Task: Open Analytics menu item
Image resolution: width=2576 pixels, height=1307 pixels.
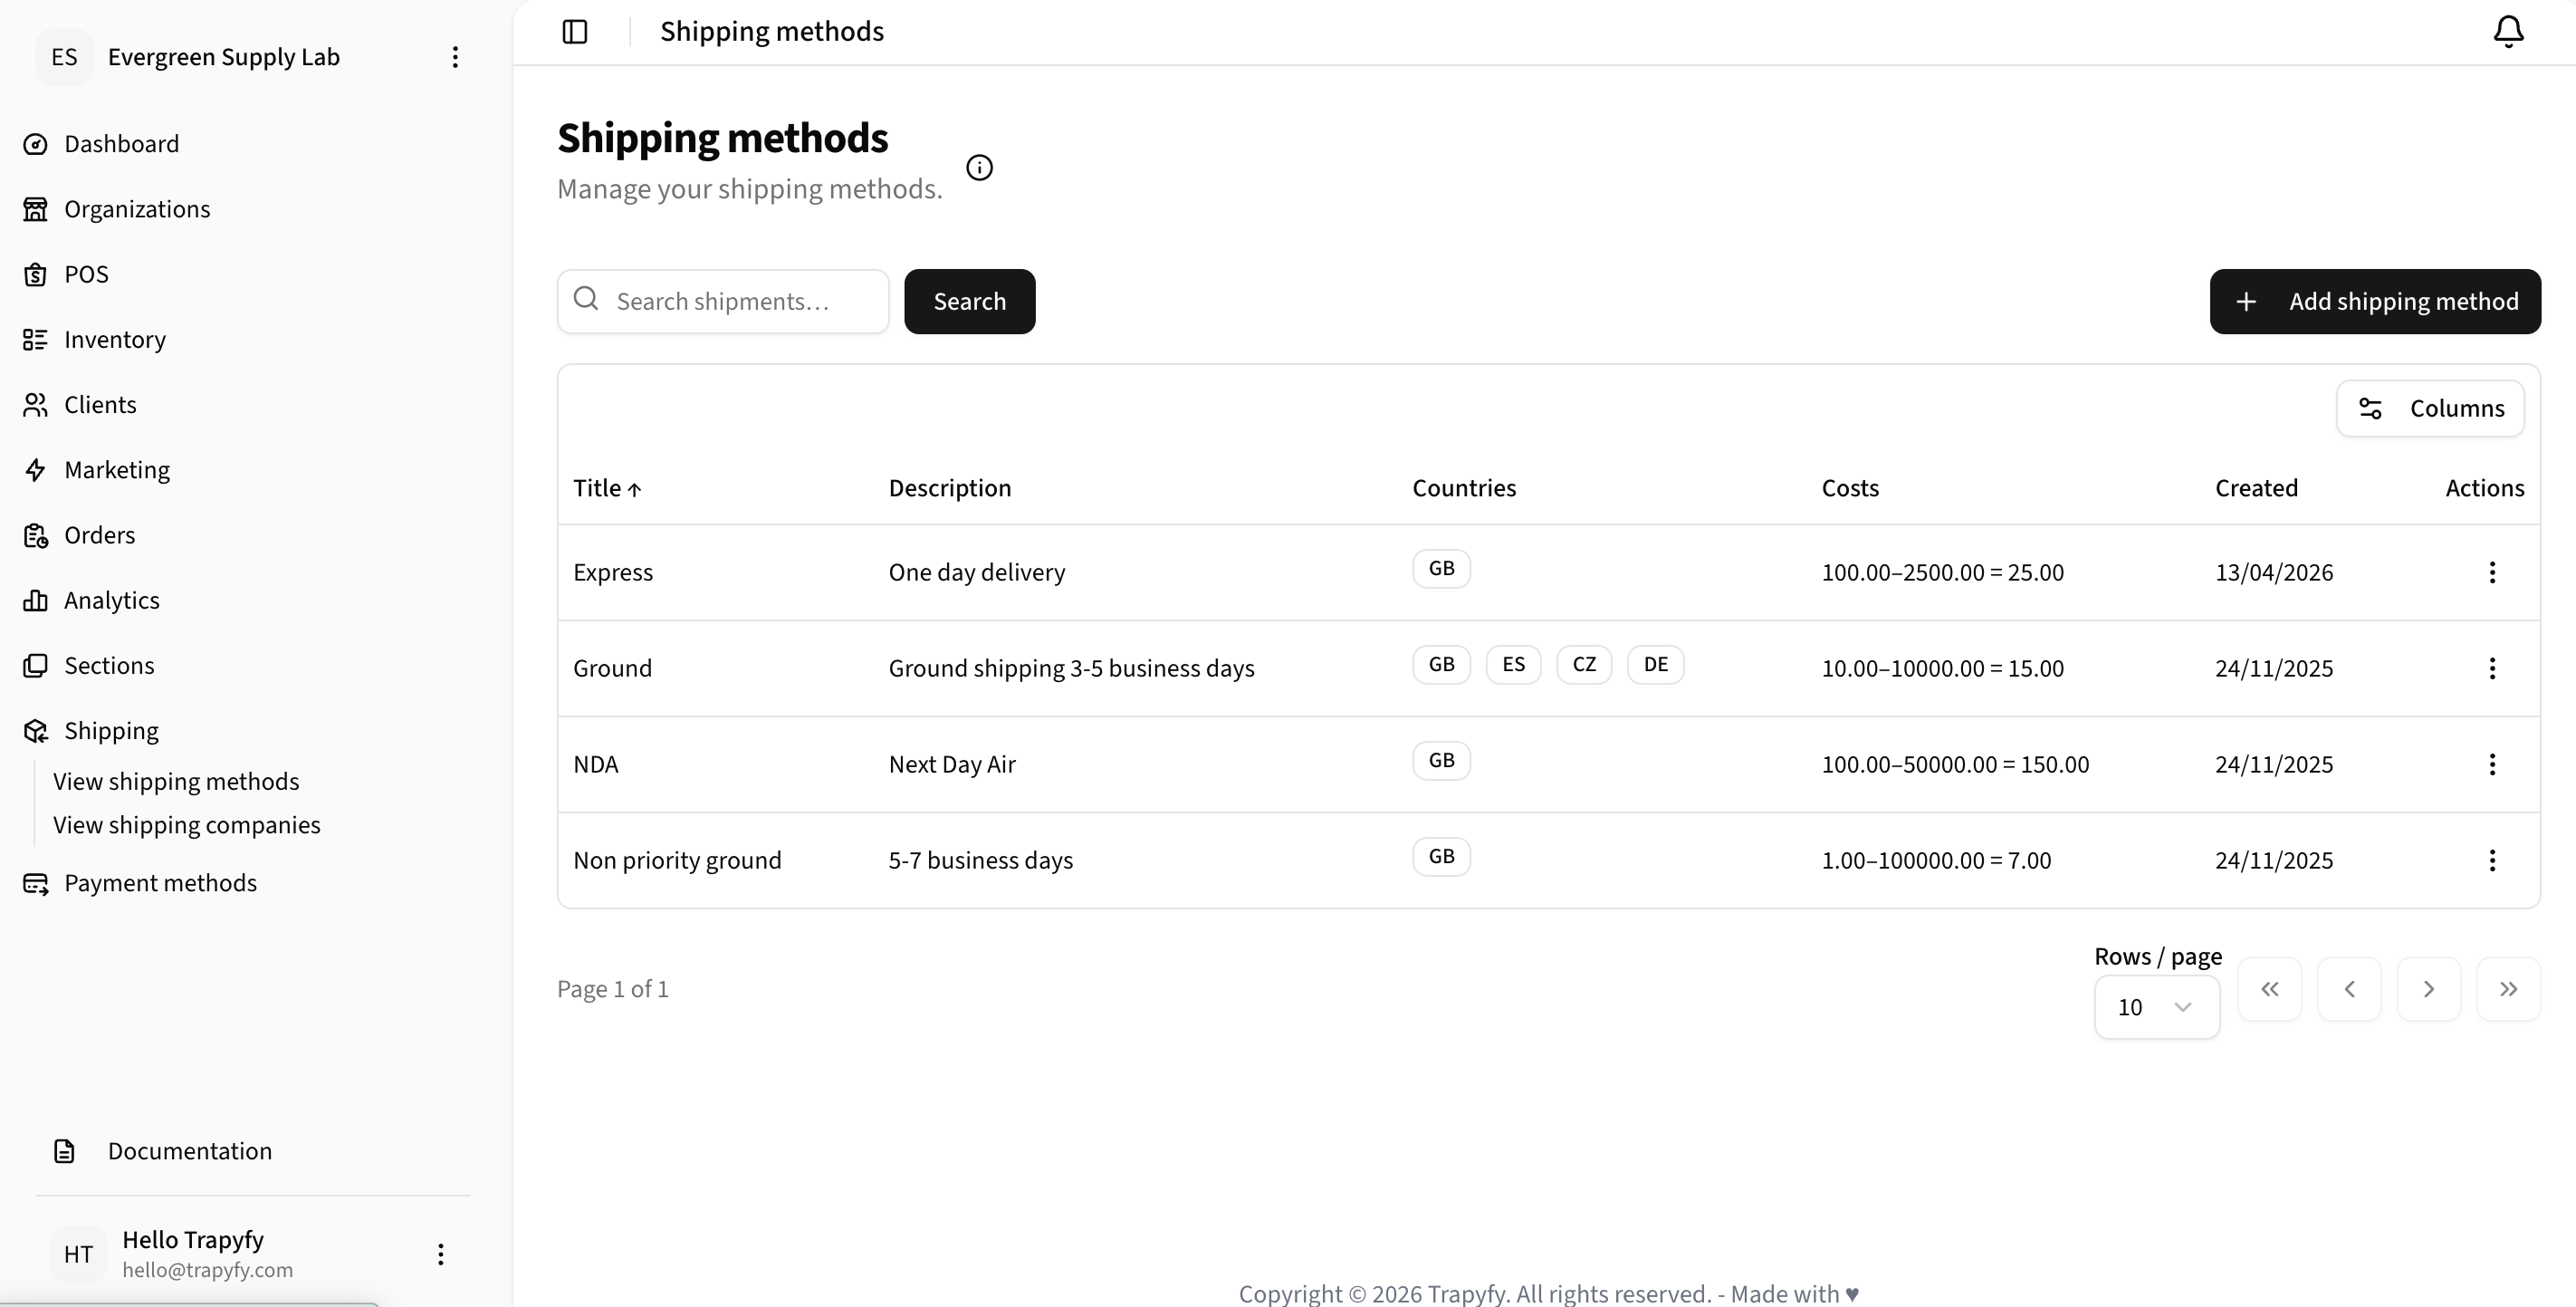Action: (x=111, y=600)
